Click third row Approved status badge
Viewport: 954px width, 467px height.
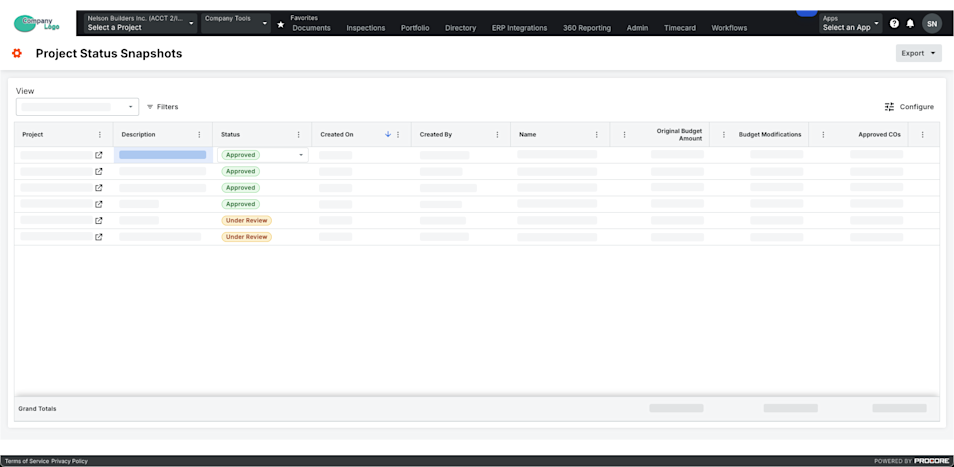(x=240, y=188)
